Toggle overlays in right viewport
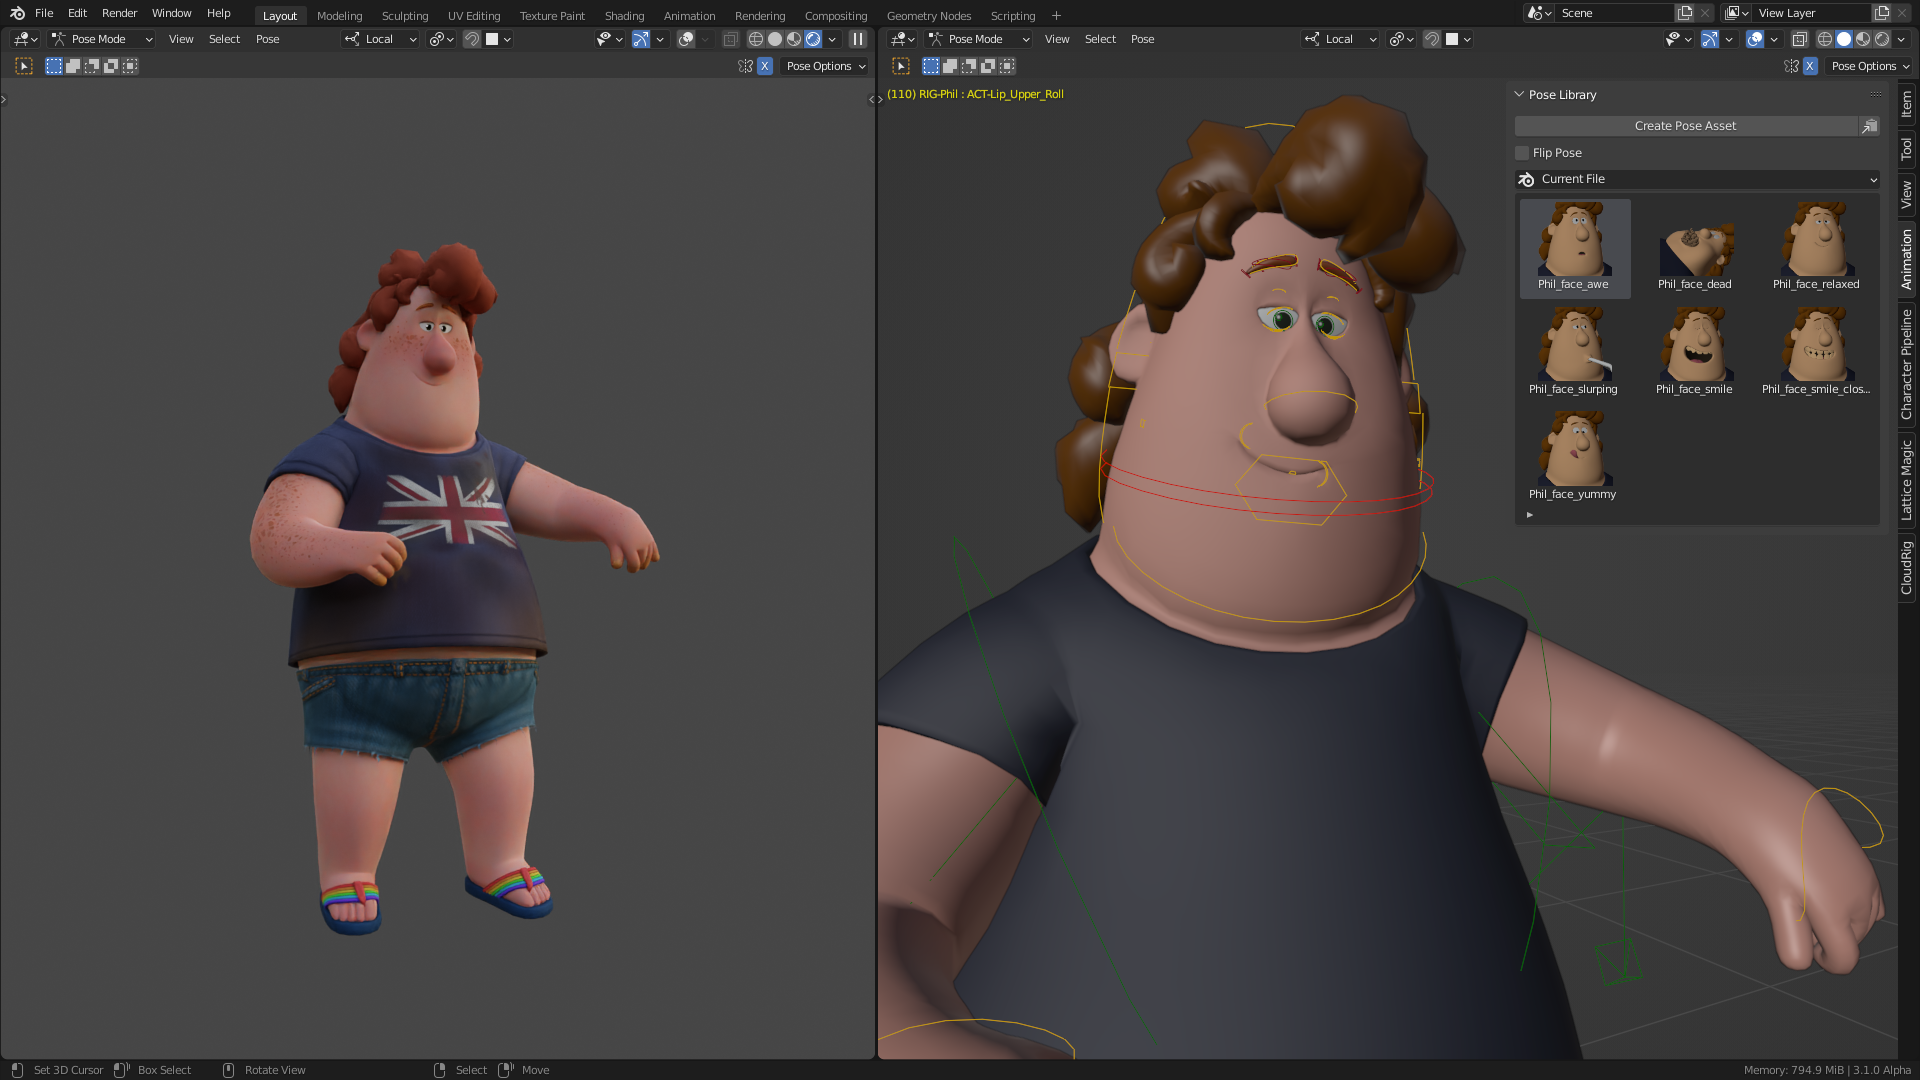The width and height of the screenshot is (1920, 1080). (x=1755, y=39)
